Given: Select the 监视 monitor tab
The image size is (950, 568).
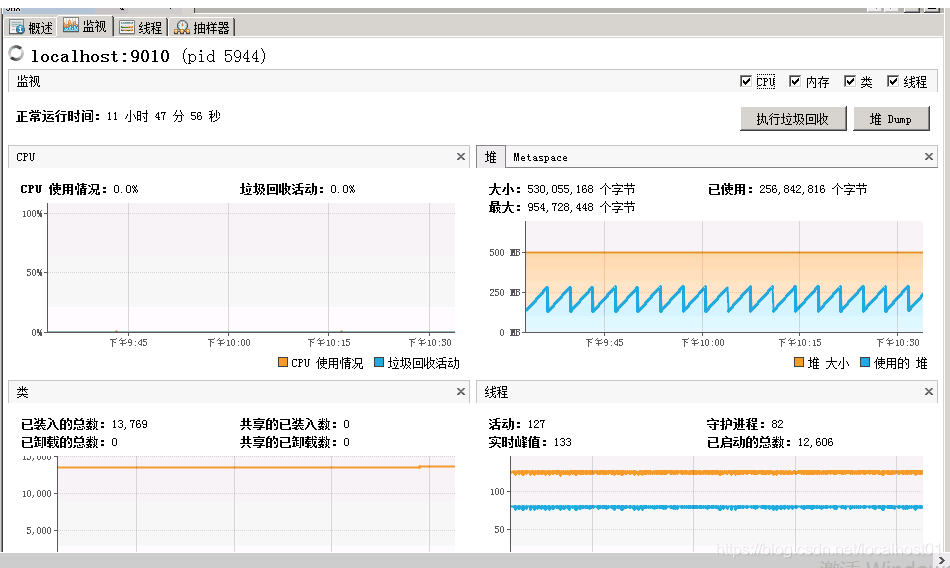Looking at the screenshot, I should click(x=85, y=26).
